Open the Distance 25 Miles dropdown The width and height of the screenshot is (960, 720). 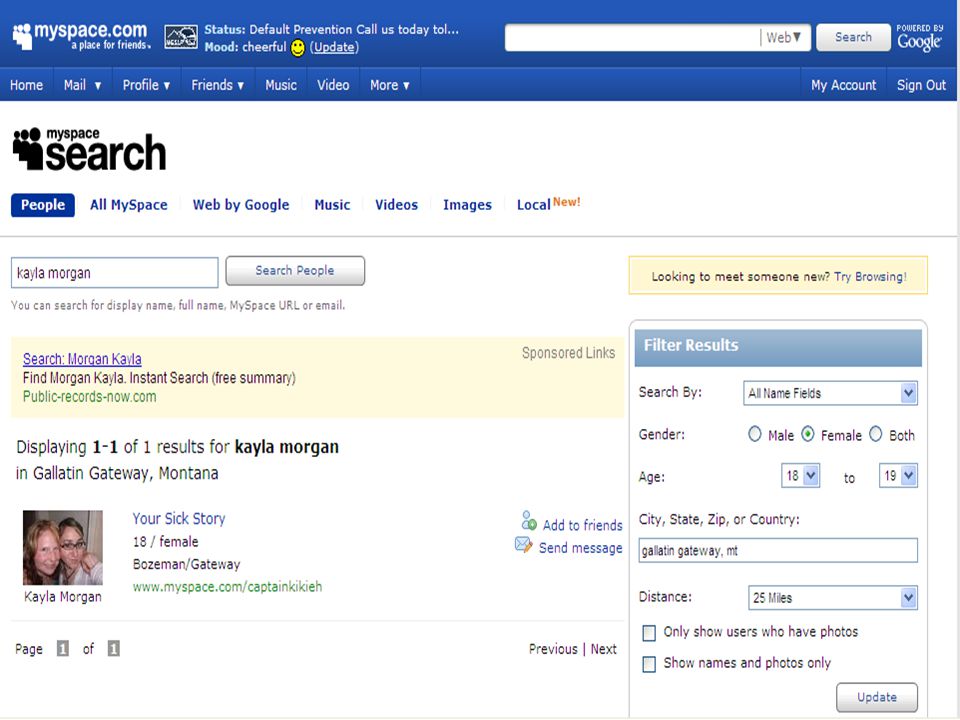pos(833,598)
